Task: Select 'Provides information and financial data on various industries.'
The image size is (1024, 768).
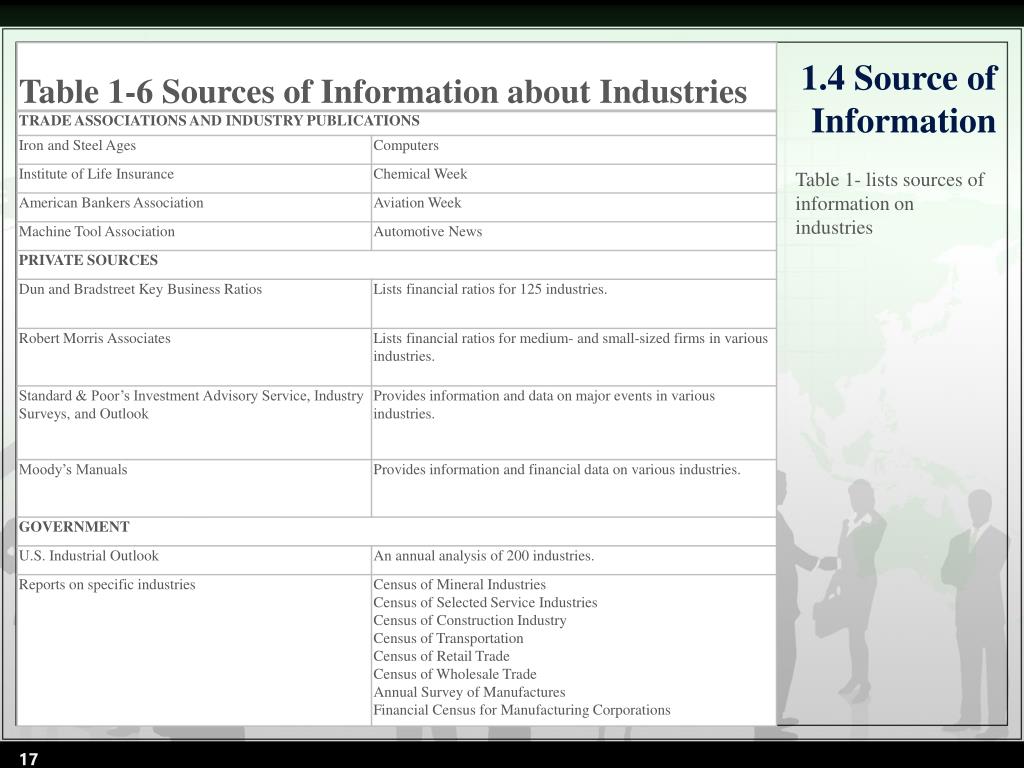Action: pos(557,470)
